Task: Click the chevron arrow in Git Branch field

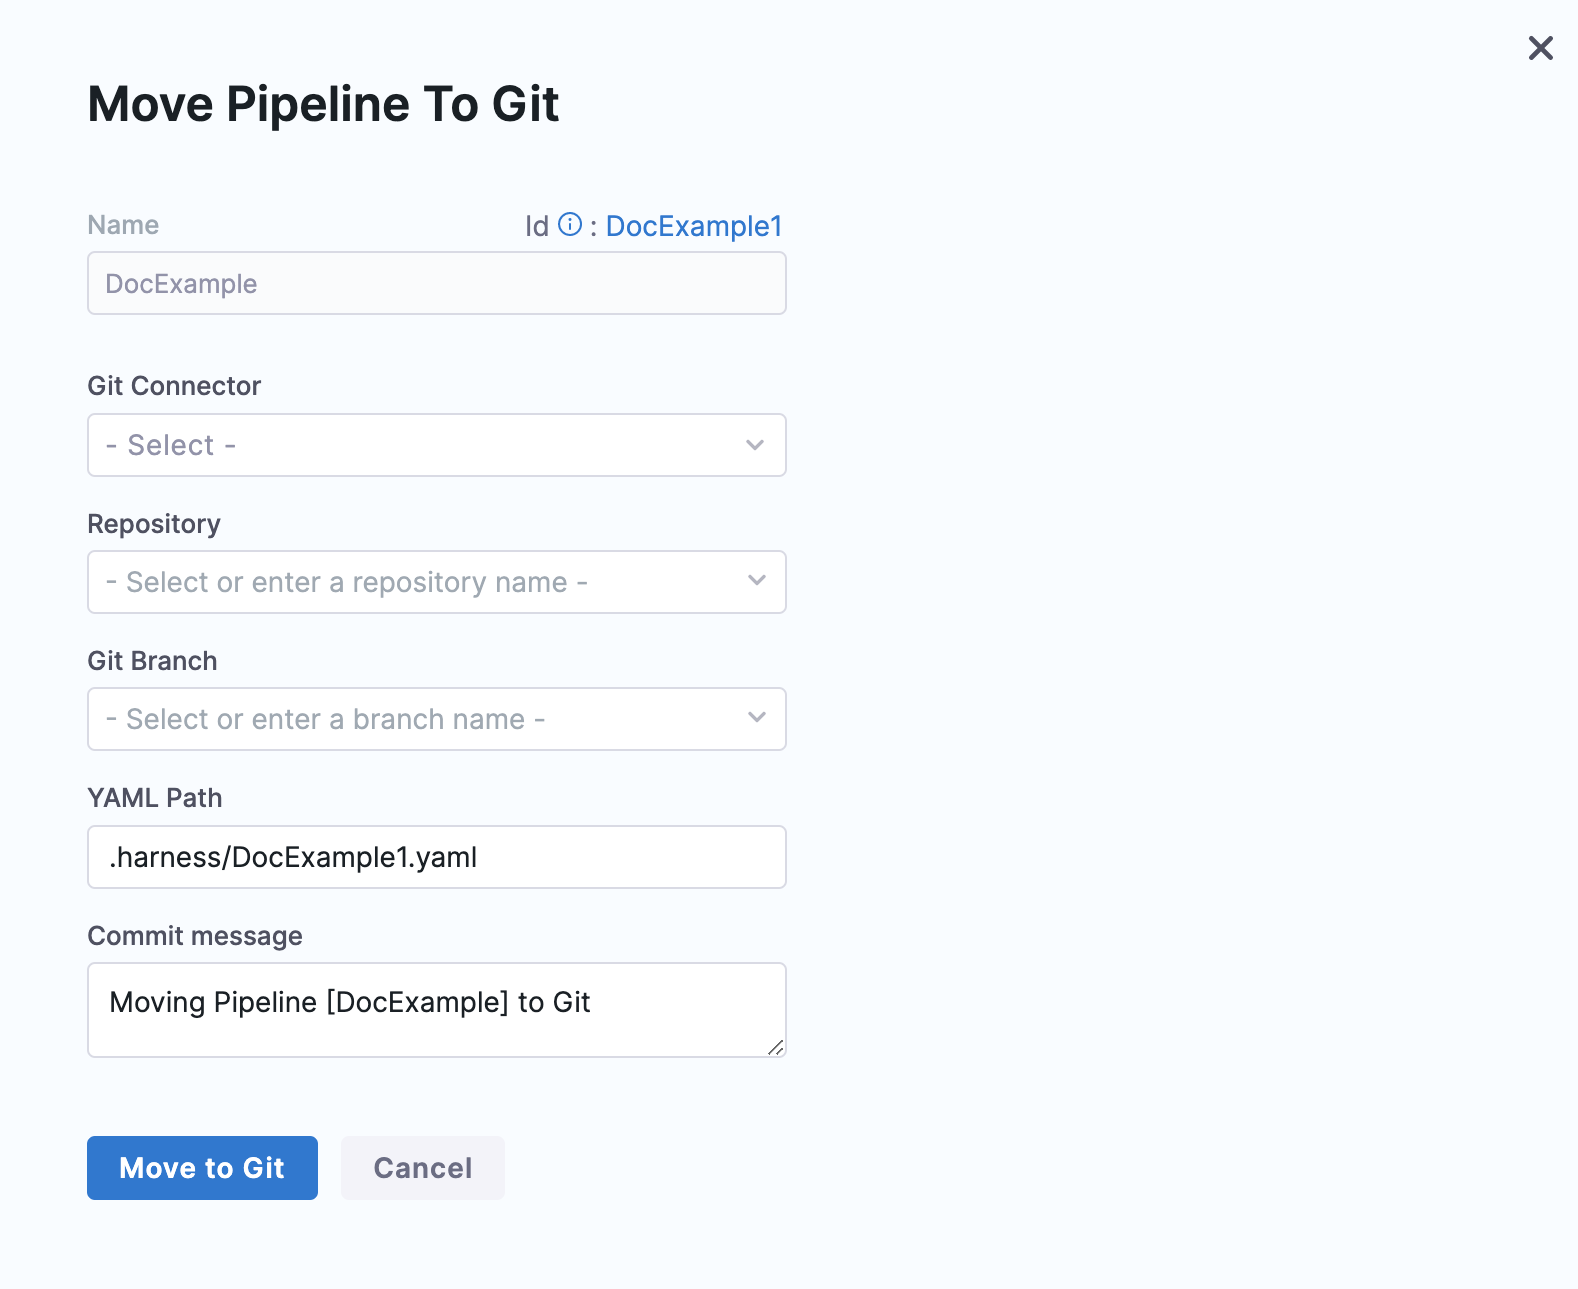Action: [x=757, y=718]
